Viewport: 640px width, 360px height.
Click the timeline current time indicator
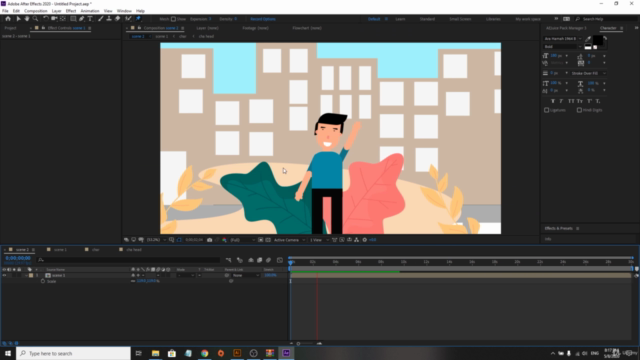tap(291, 262)
